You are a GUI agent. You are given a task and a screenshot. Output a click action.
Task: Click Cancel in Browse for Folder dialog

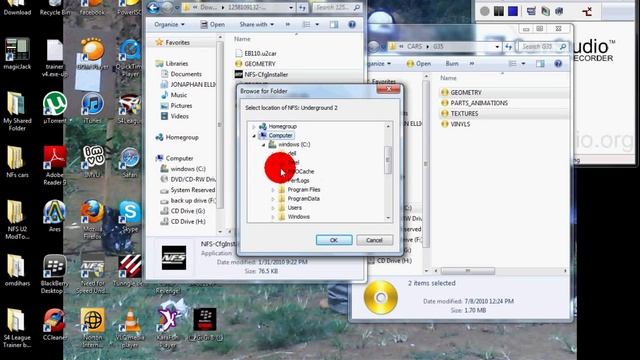[x=374, y=240]
